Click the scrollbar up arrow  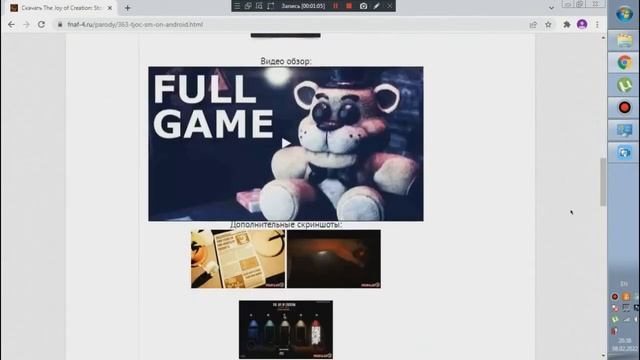click(x=603, y=38)
